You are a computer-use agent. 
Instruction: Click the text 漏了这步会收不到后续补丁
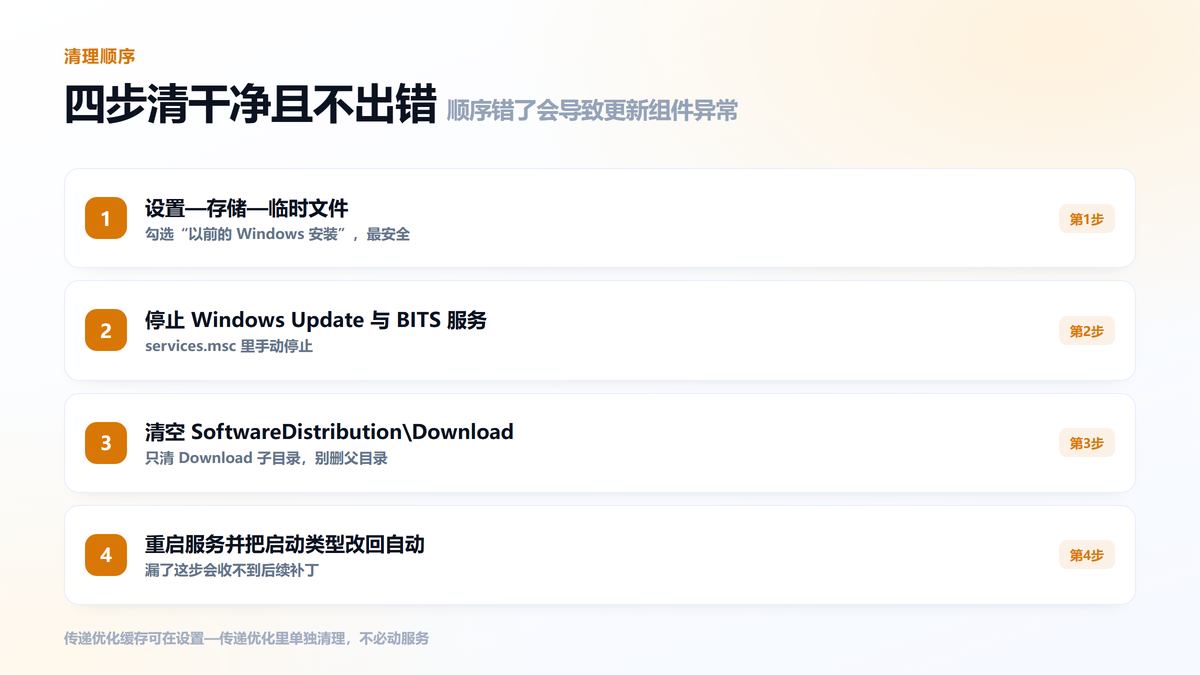[232, 570]
